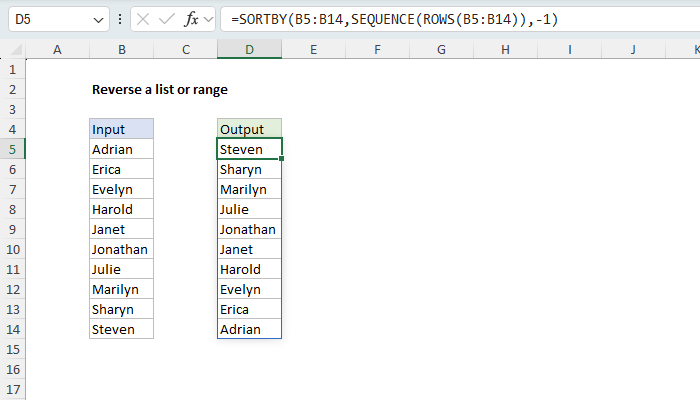Viewport: 700px width, 400px height.
Task: Select row 14 header
Action: [12, 329]
